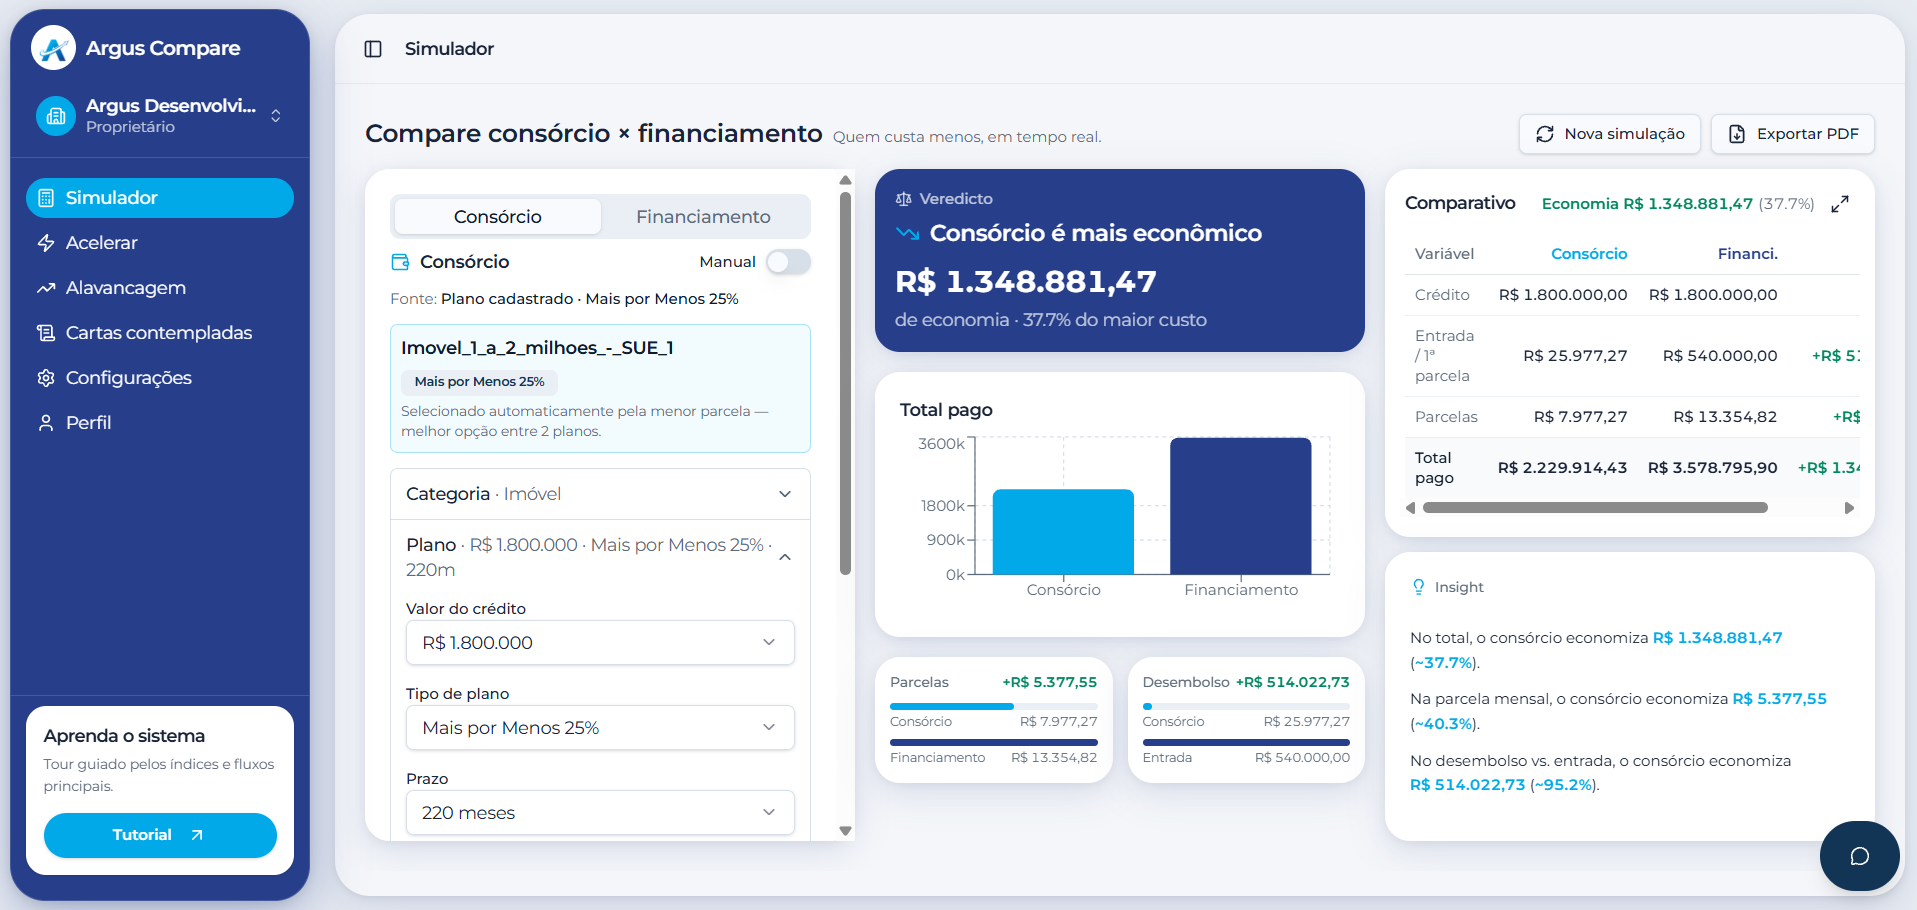1917x910 pixels.
Task: Click the Consórcio bar in Total pago chart
Action: click(x=1063, y=532)
